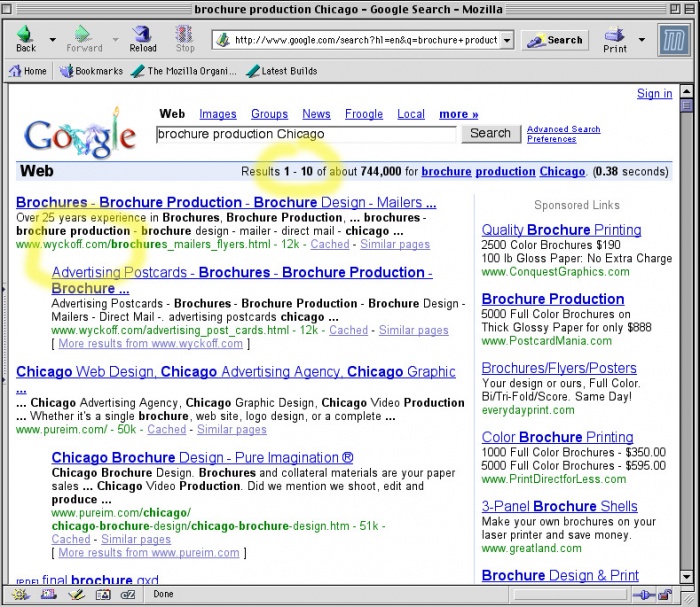The image size is (700, 607).
Task: Click the 'production' link in results bar
Action: pyautogui.click(x=505, y=171)
